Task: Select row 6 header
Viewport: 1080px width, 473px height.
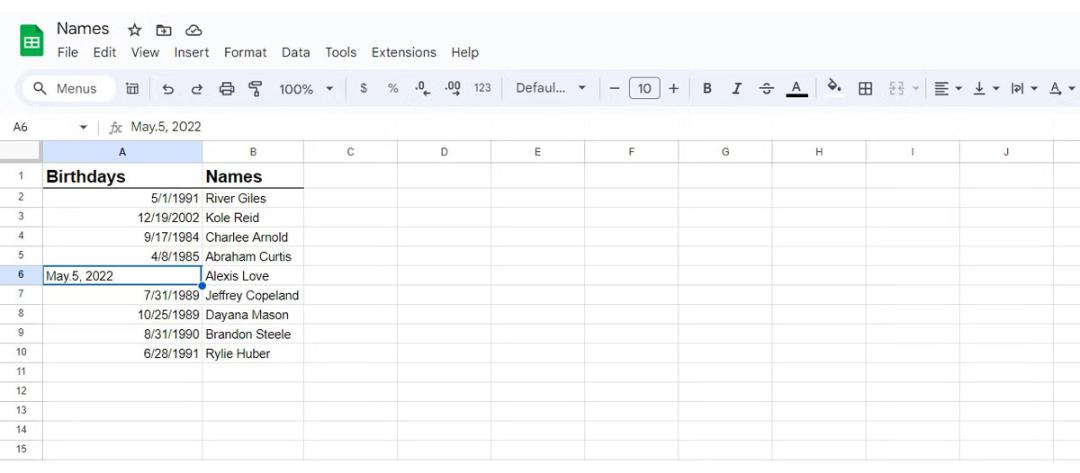Action: coord(21,275)
